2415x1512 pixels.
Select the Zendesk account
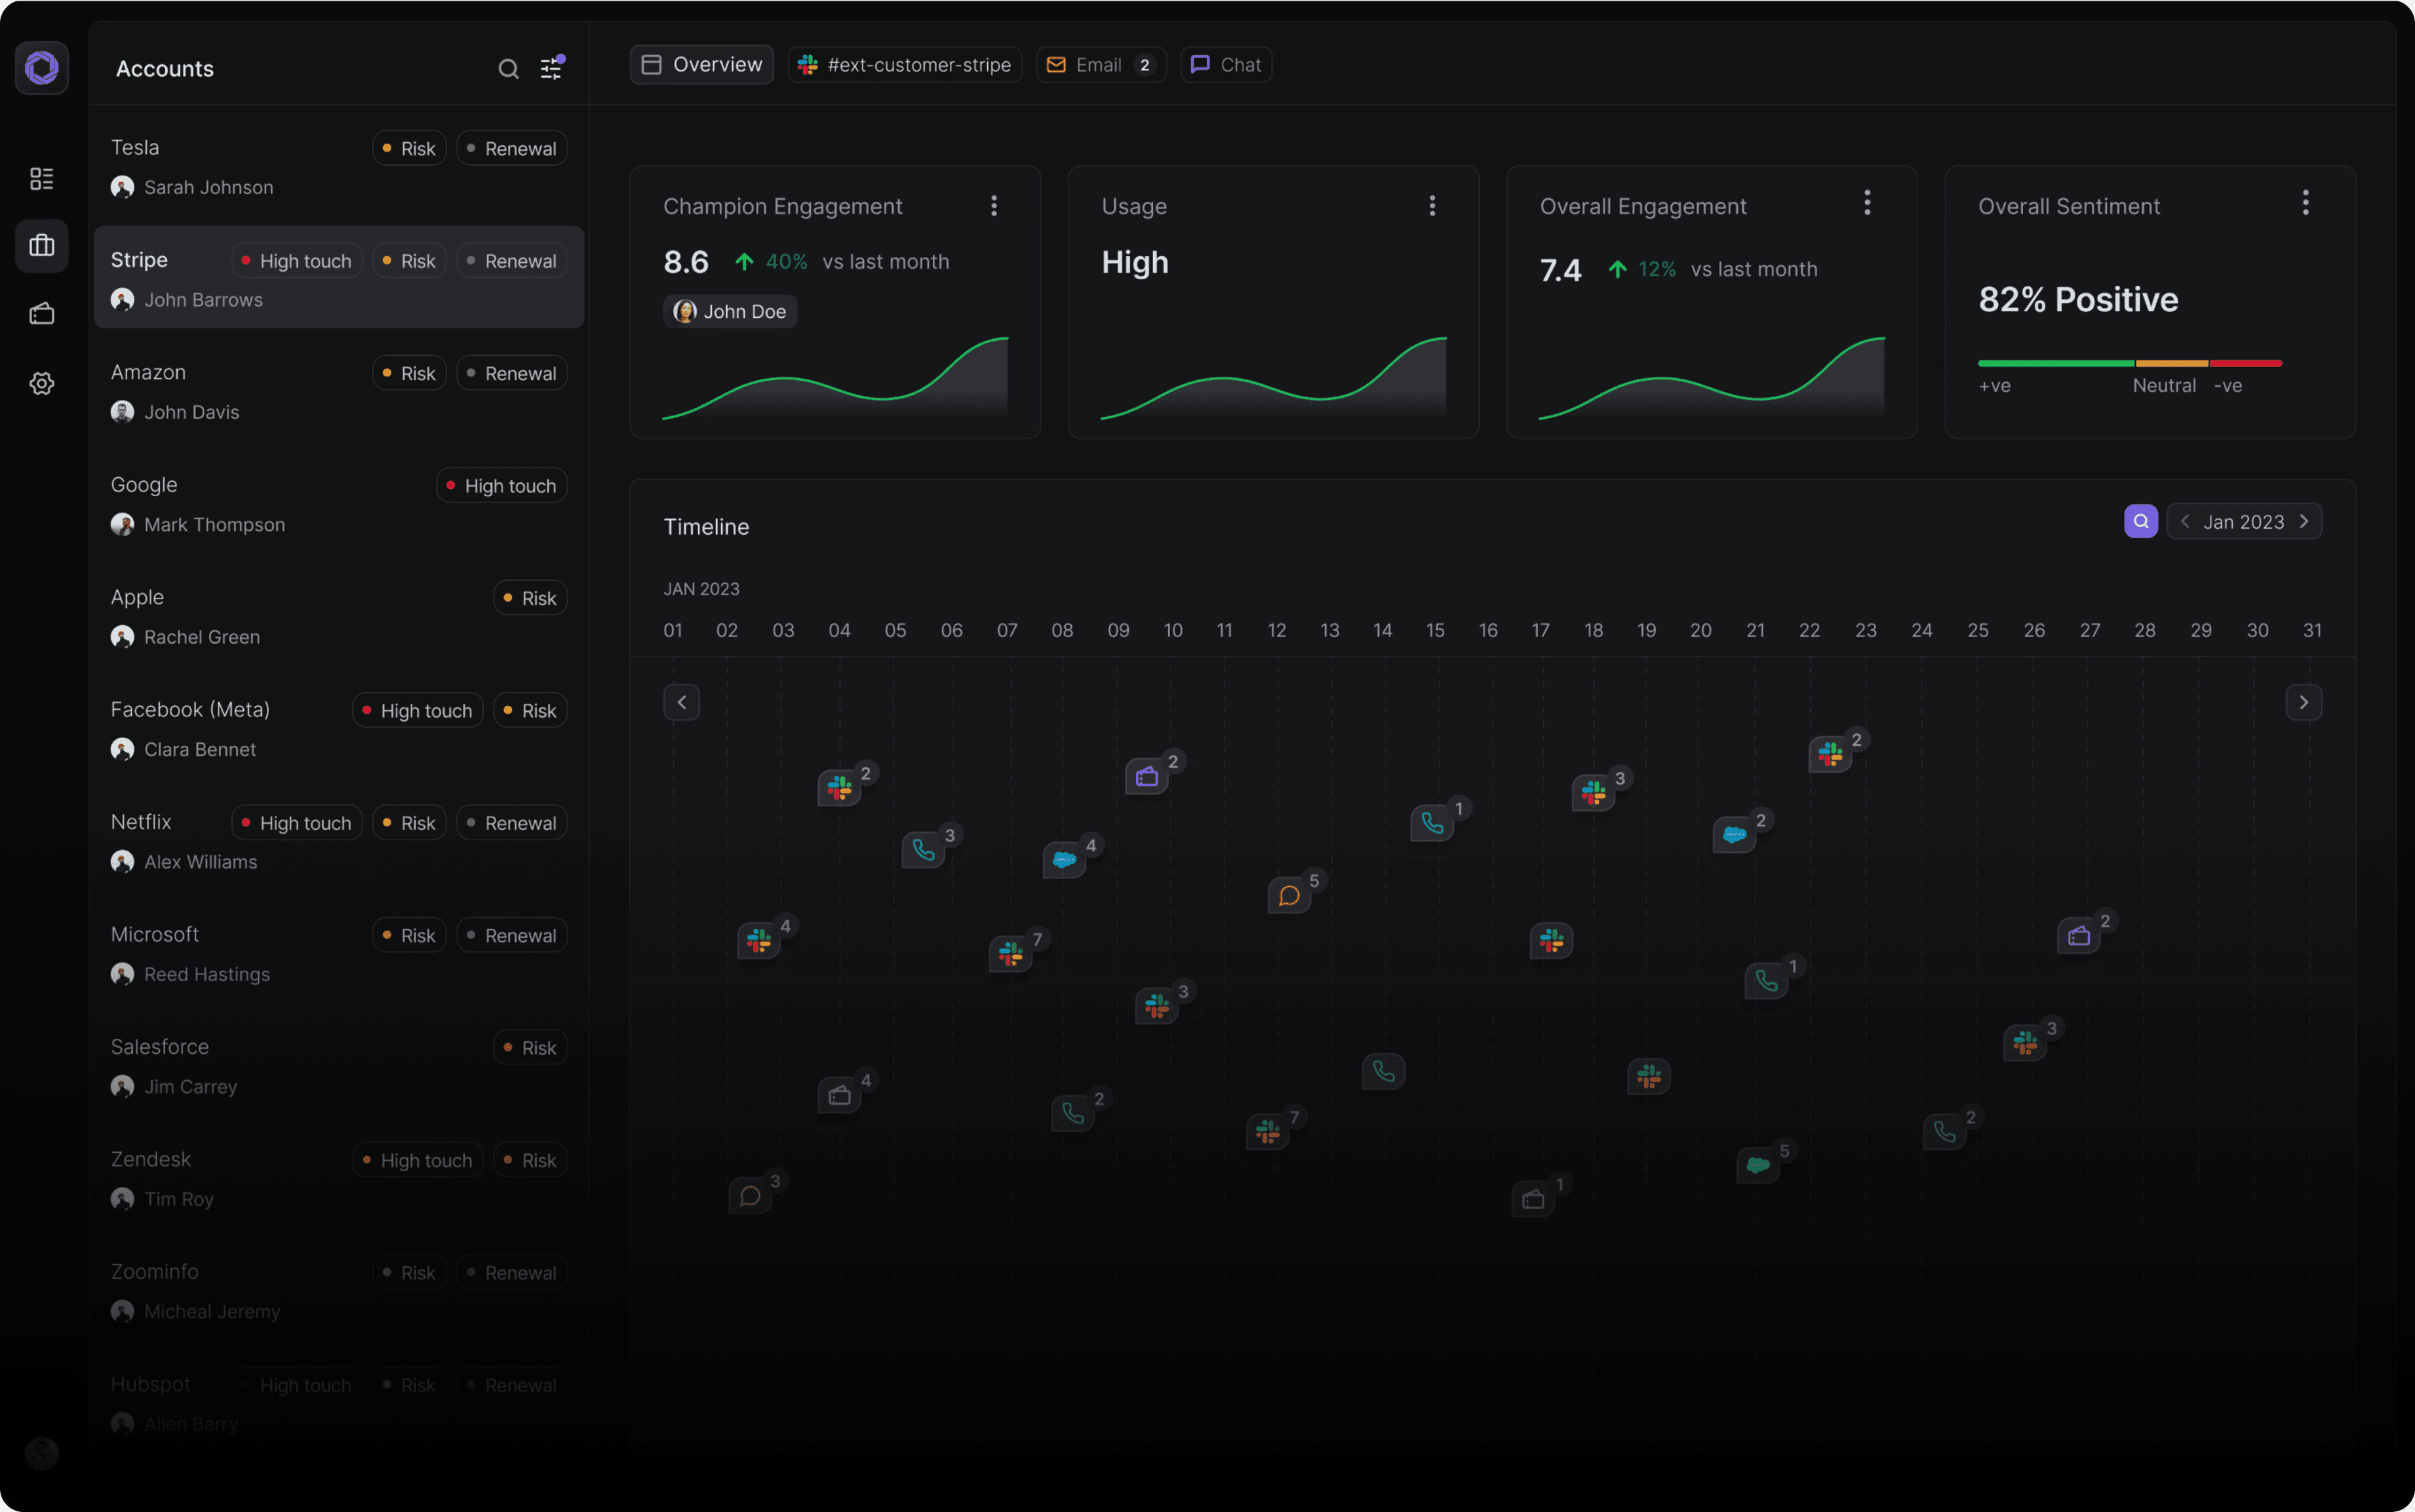(338, 1178)
